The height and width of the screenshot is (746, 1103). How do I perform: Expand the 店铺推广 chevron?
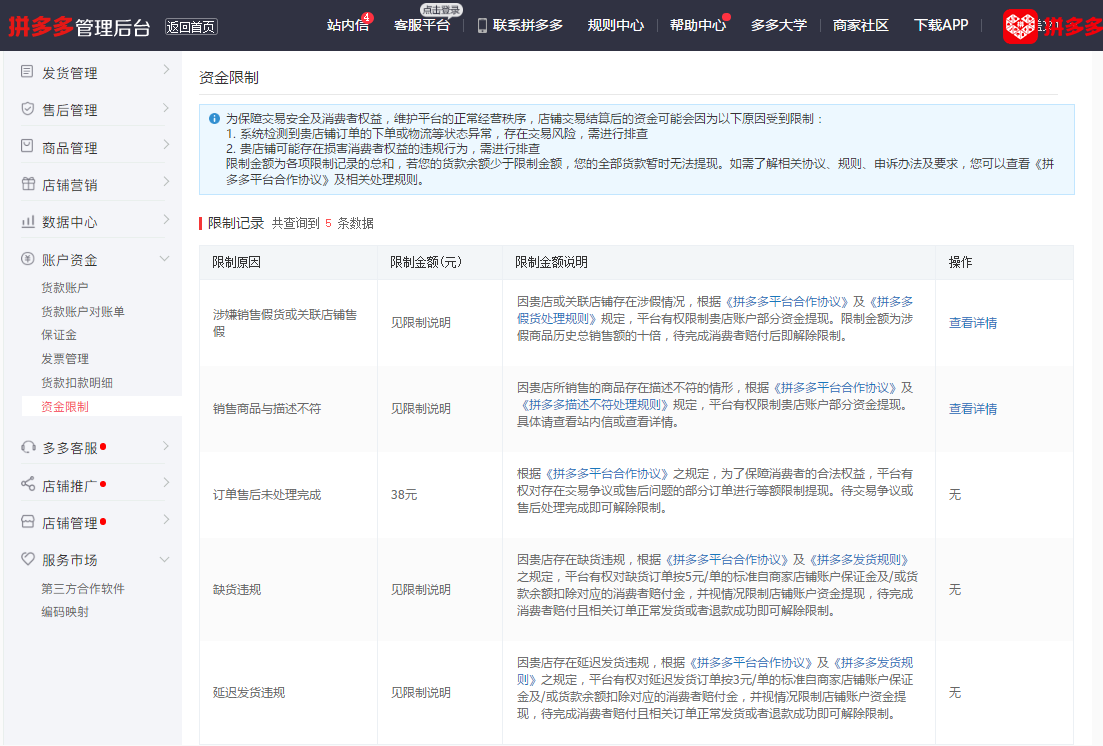166,482
